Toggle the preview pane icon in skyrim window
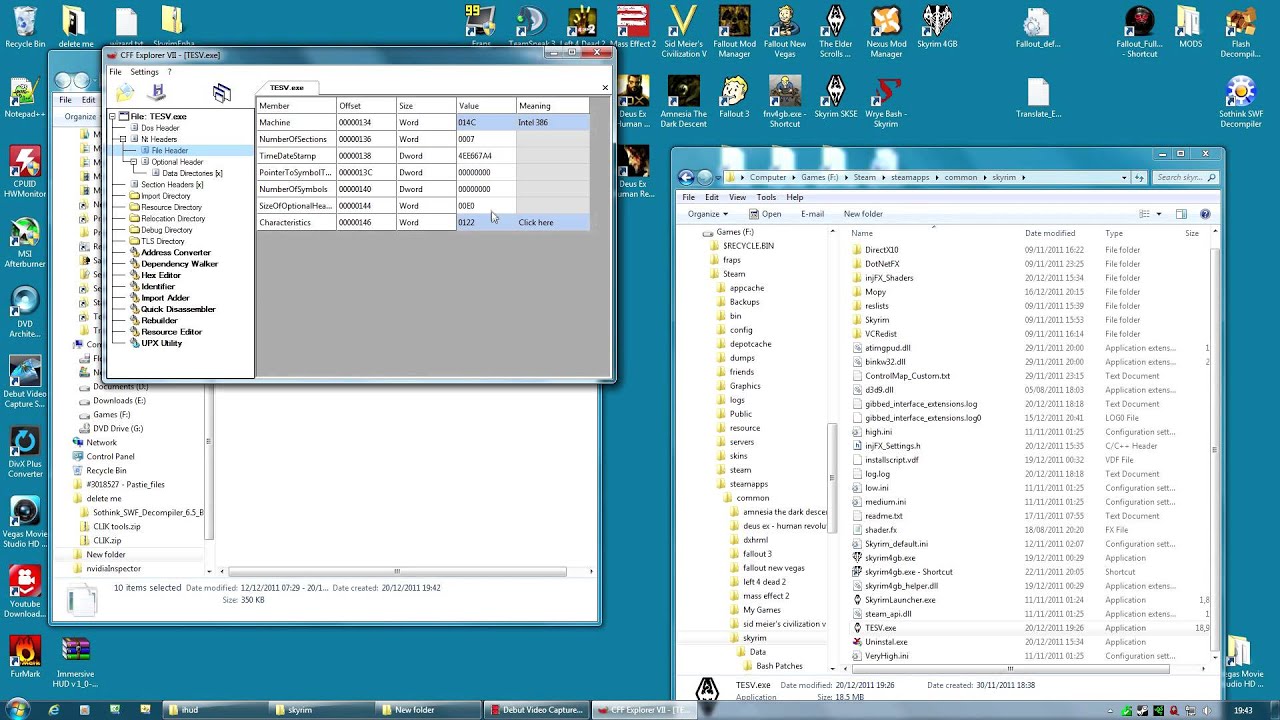The width and height of the screenshot is (1280, 720). pyautogui.click(x=1181, y=214)
